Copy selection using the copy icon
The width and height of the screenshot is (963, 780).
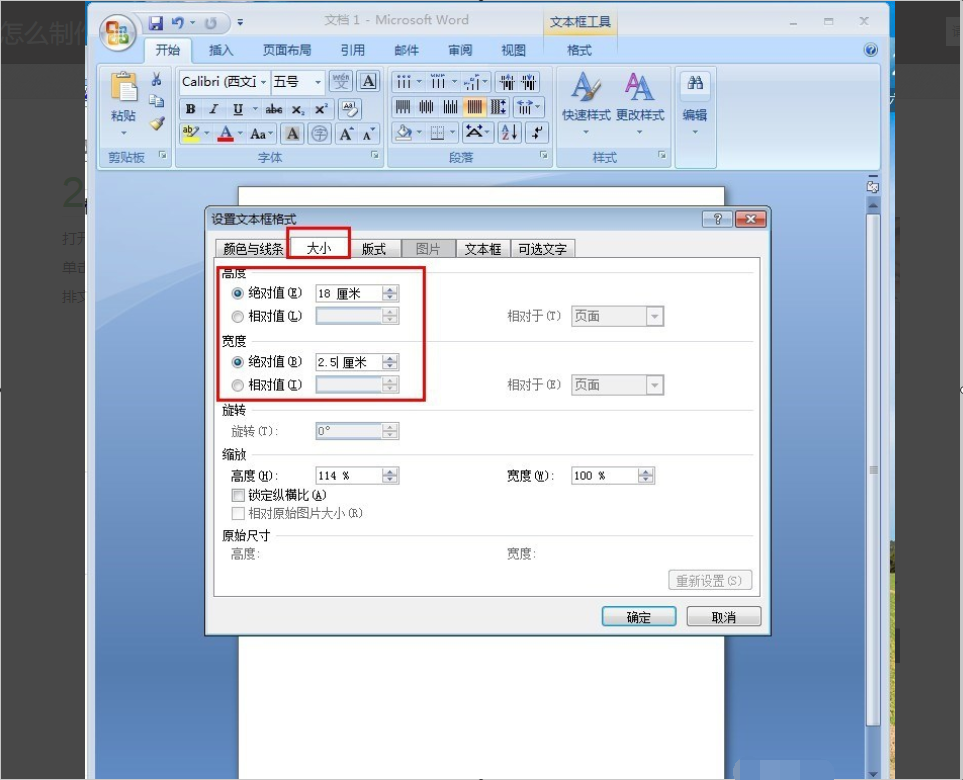pos(157,101)
